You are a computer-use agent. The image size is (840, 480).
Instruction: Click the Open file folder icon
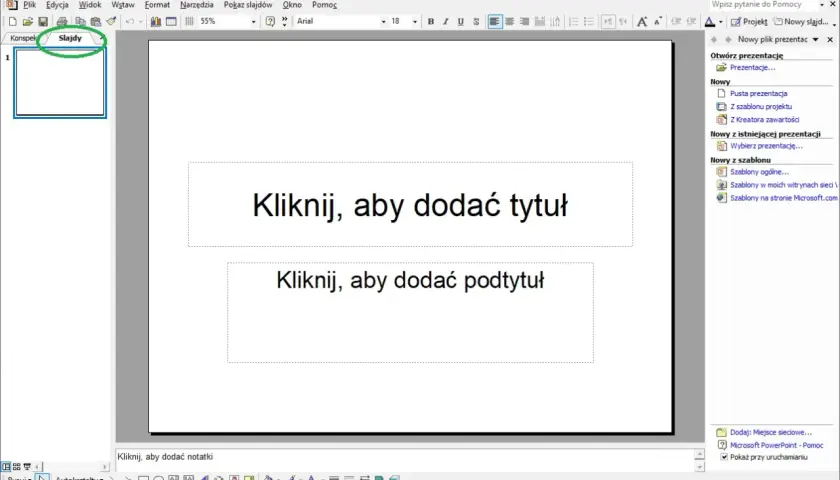click(x=28, y=22)
